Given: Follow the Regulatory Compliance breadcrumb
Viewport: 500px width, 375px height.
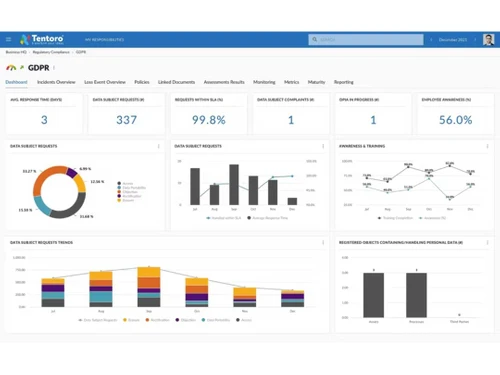Looking at the screenshot, I should [51, 52].
